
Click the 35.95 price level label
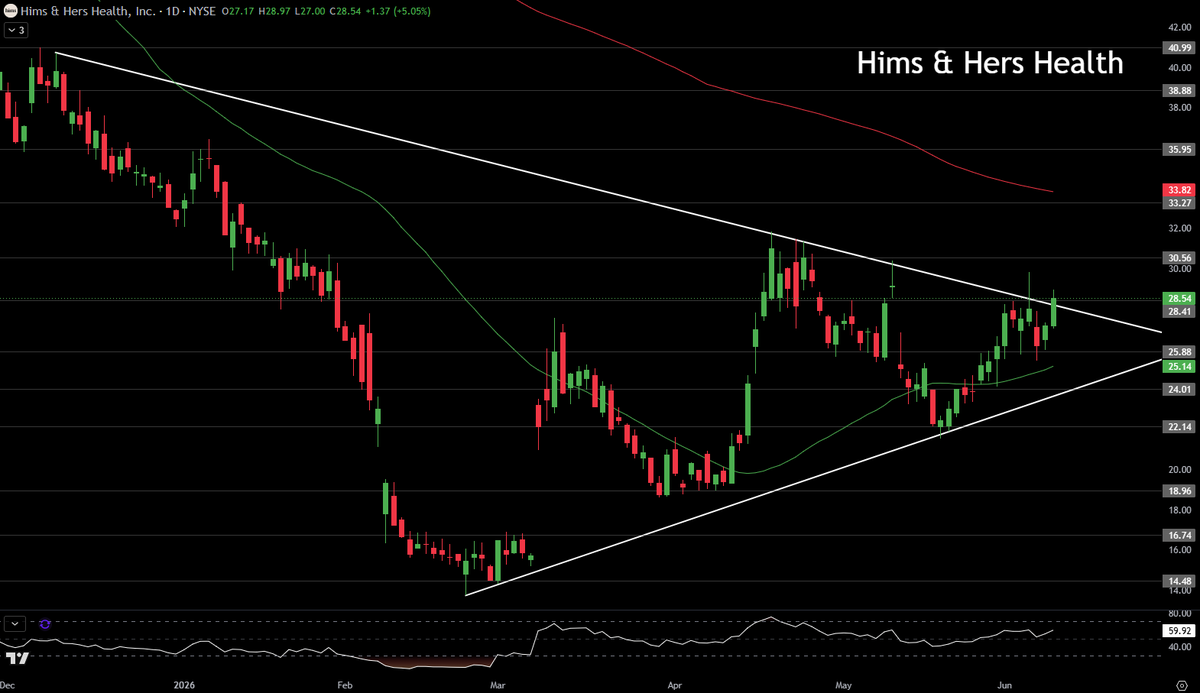coord(1178,149)
